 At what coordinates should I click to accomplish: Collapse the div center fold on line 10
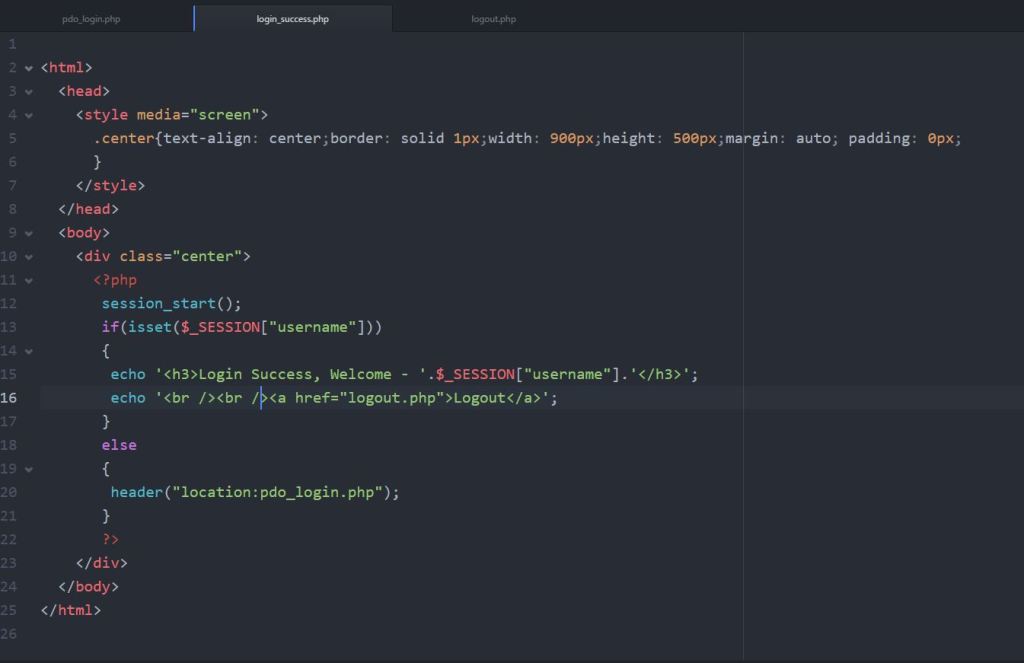tap(29, 257)
